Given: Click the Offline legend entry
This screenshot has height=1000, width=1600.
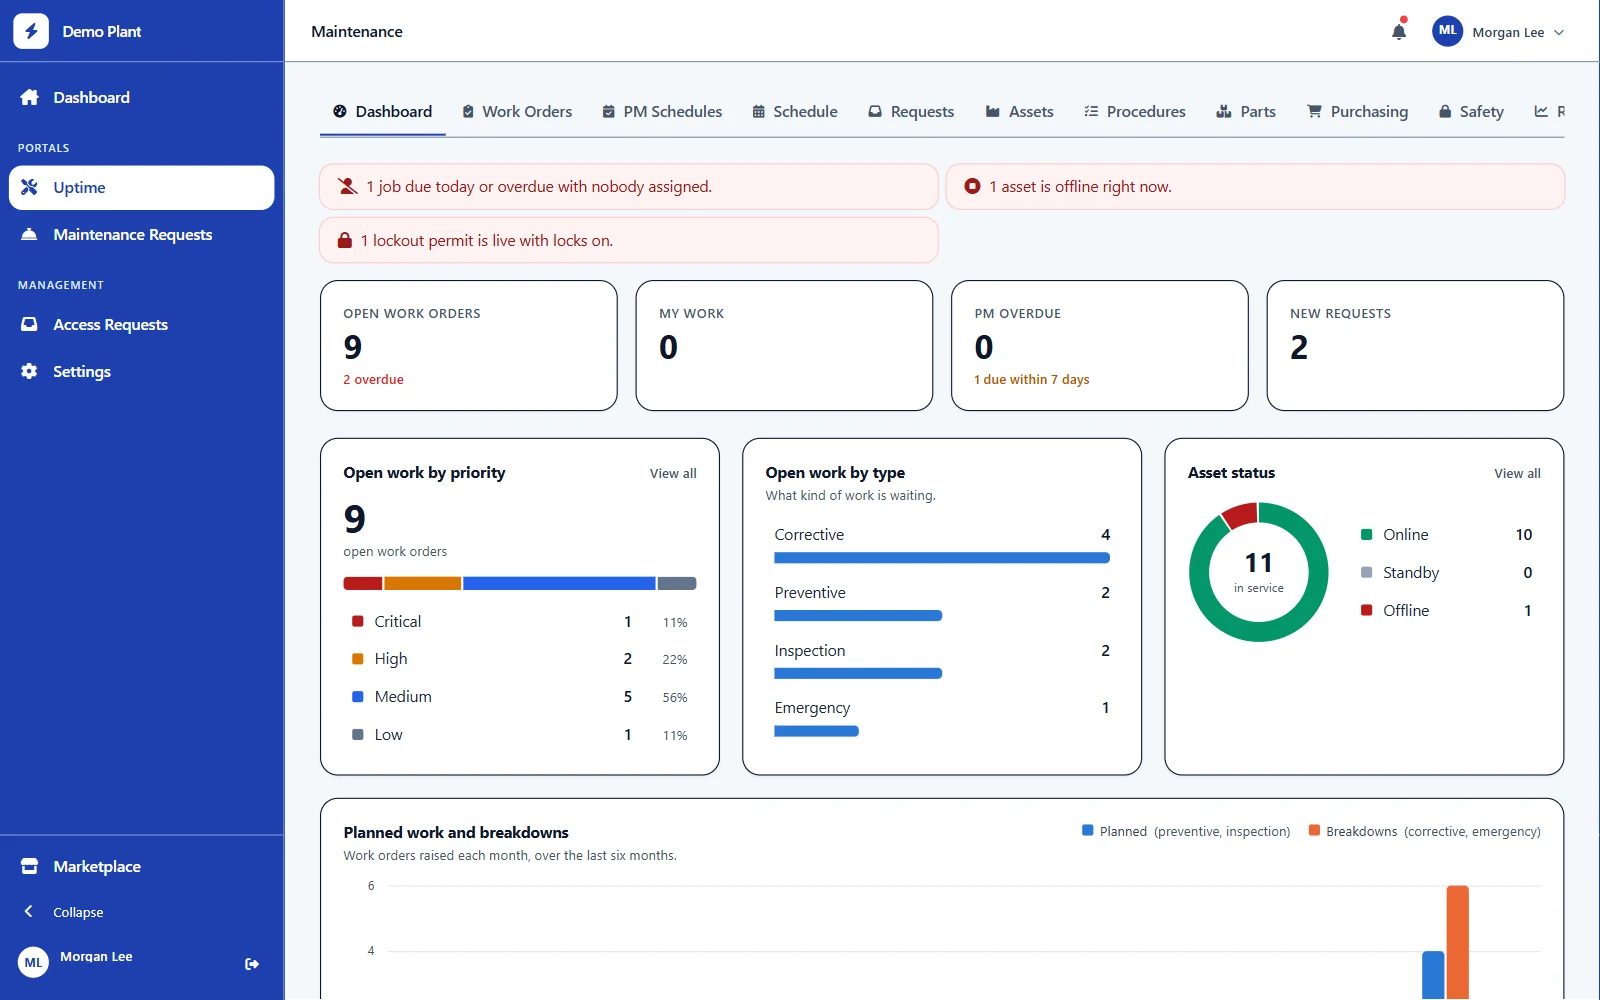Looking at the screenshot, I should pos(1446,610).
